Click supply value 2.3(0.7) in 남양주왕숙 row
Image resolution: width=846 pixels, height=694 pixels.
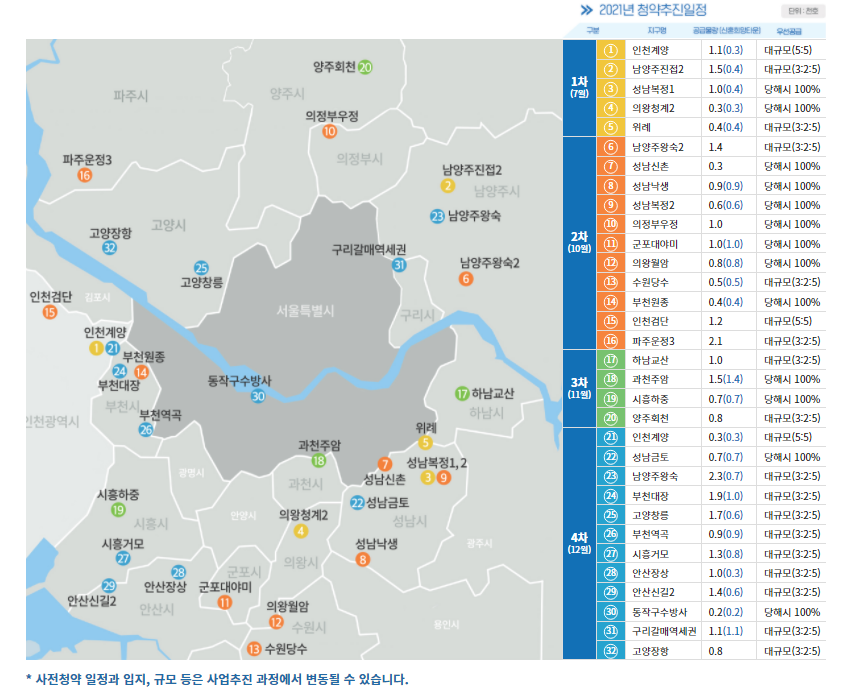click(x=725, y=476)
